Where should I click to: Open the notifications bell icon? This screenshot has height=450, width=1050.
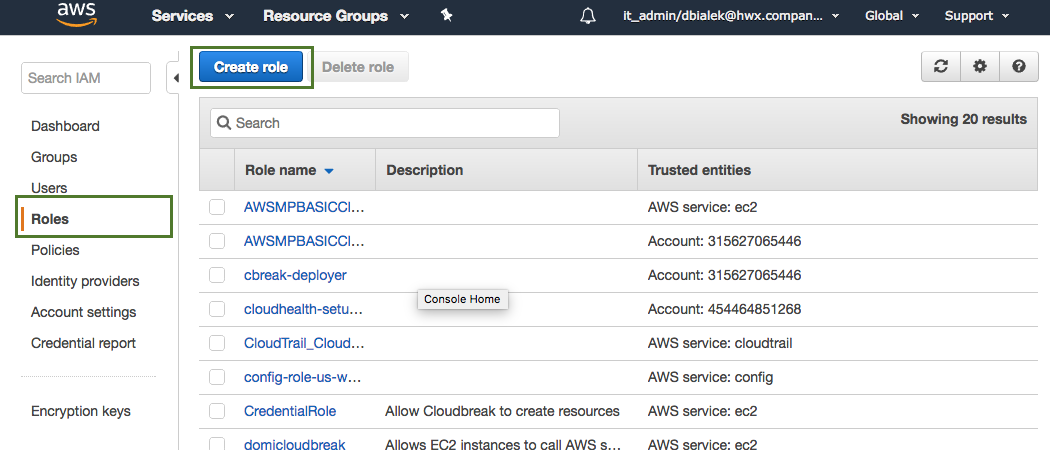[588, 16]
